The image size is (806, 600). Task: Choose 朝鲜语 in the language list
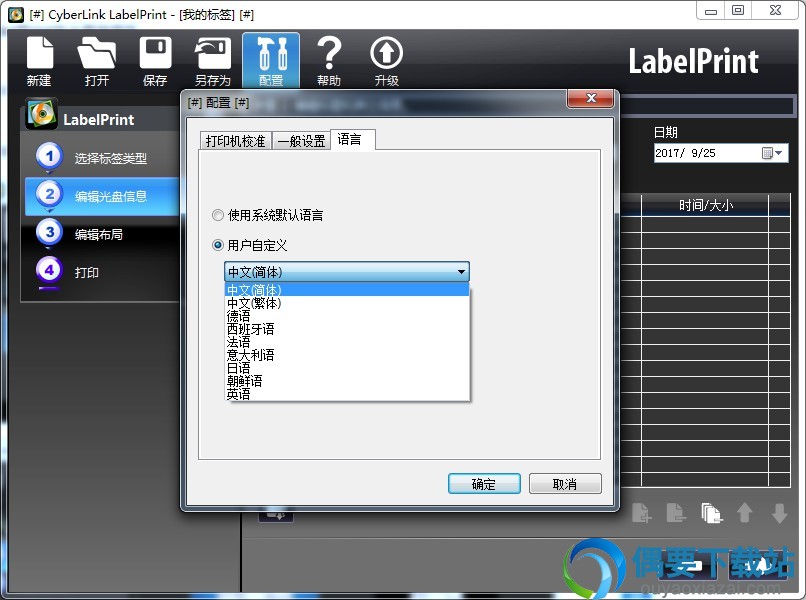pos(347,381)
